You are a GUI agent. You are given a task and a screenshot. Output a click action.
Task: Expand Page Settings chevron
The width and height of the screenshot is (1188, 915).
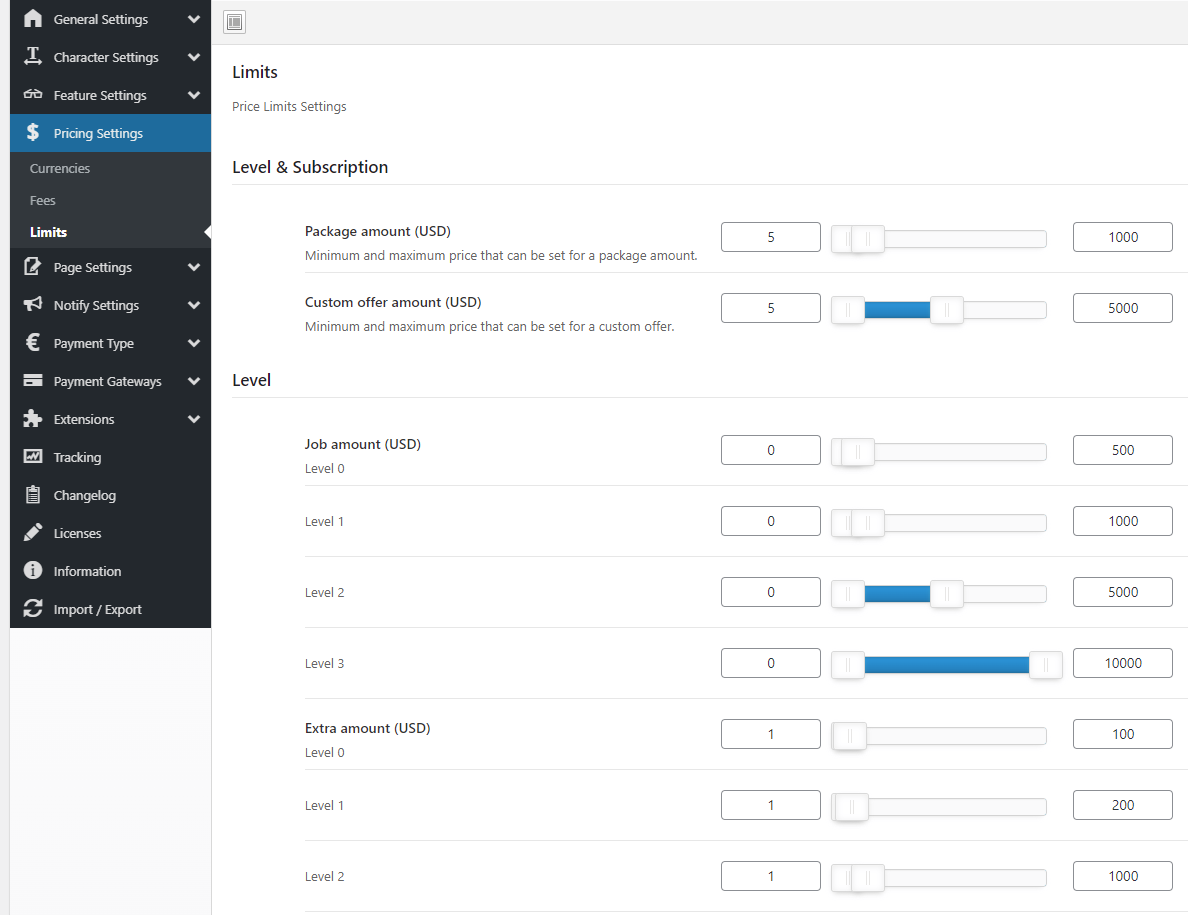pos(194,267)
